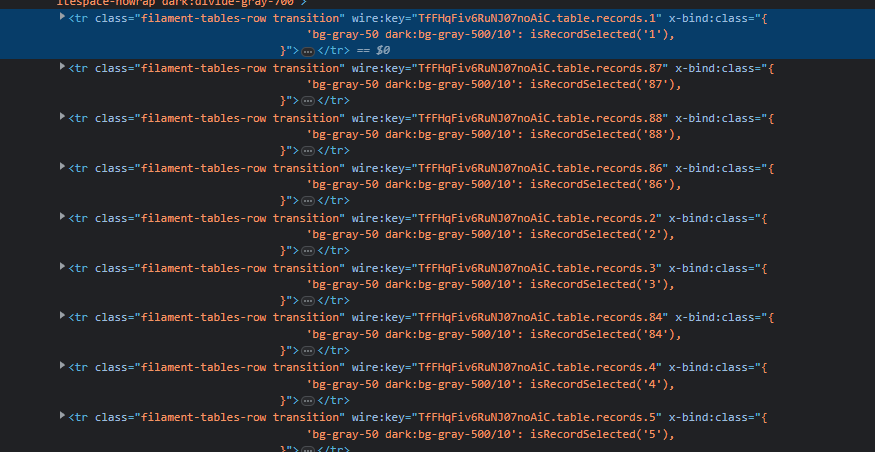Click the isRecordSelected('2') line

491,234
